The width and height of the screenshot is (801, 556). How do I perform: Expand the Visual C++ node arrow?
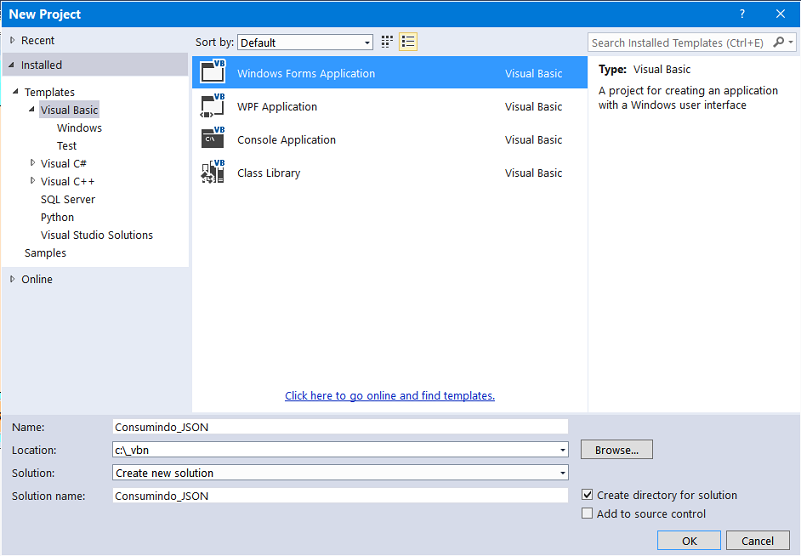(x=33, y=181)
